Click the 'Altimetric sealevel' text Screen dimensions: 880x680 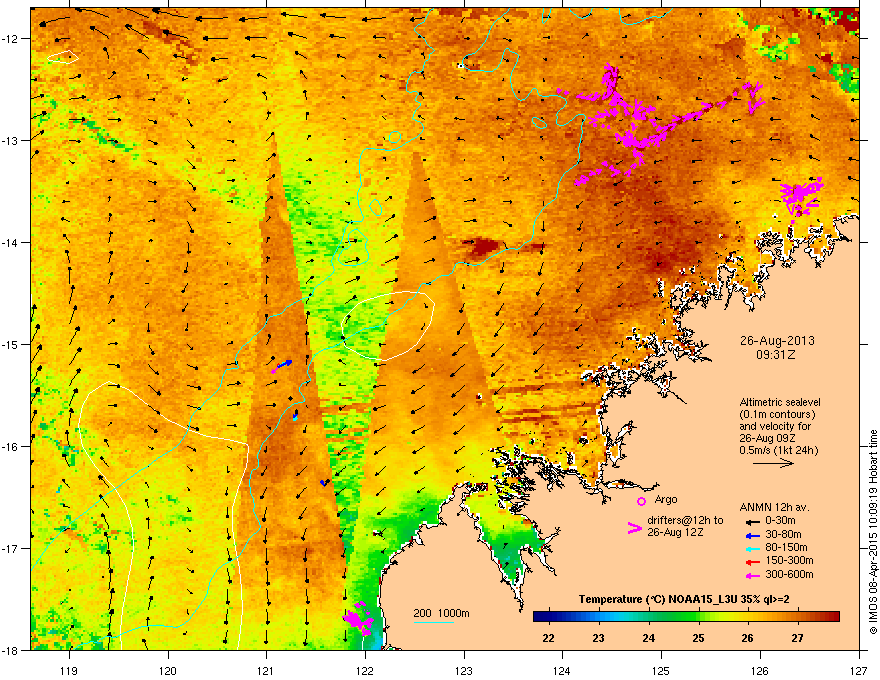[780, 402]
